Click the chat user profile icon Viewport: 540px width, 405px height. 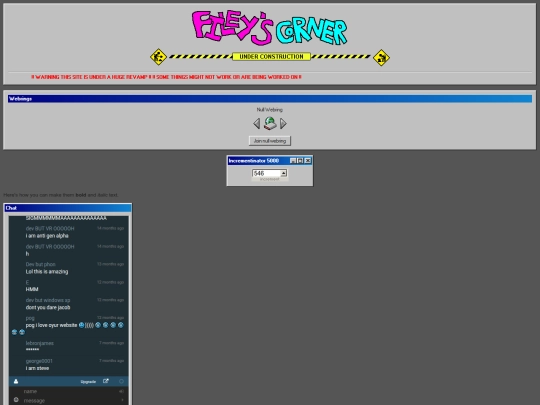[x=16, y=381]
